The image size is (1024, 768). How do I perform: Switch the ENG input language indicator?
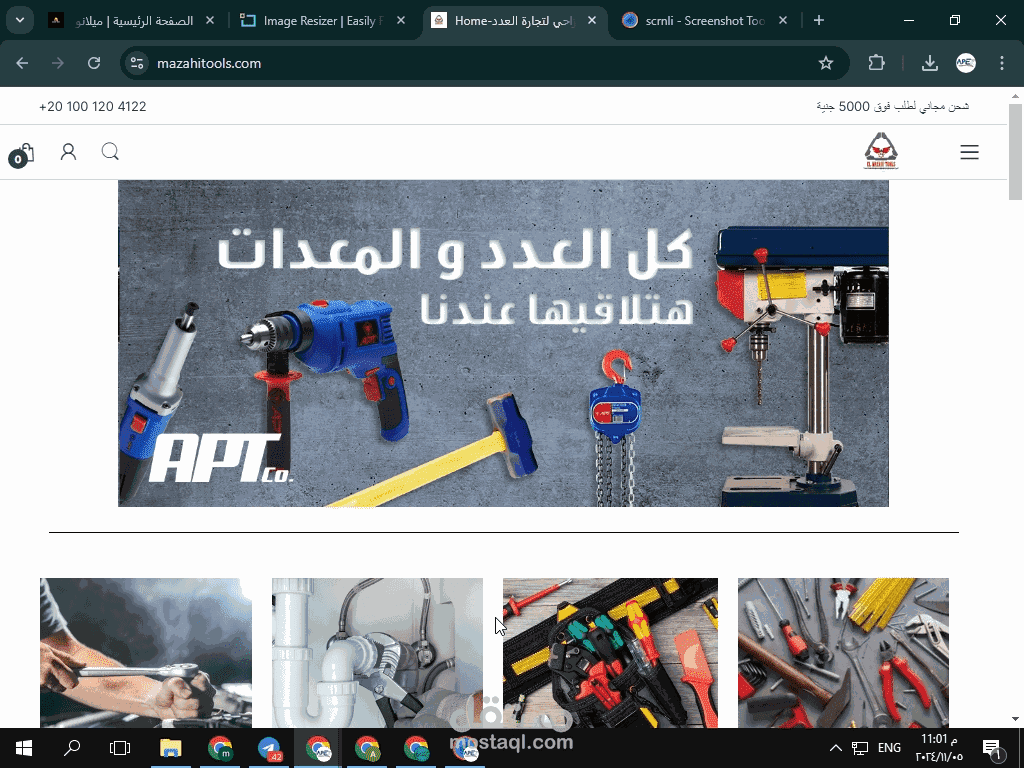point(889,748)
